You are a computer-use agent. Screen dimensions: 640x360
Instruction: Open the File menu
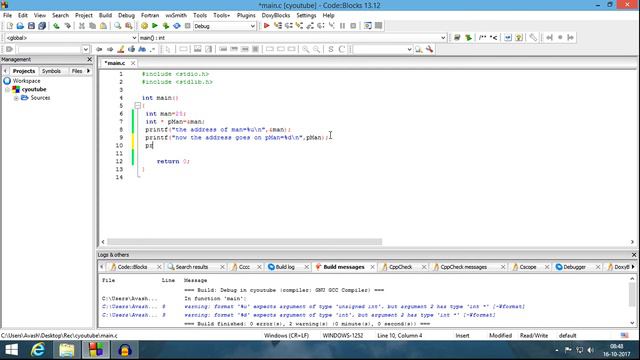7,15
